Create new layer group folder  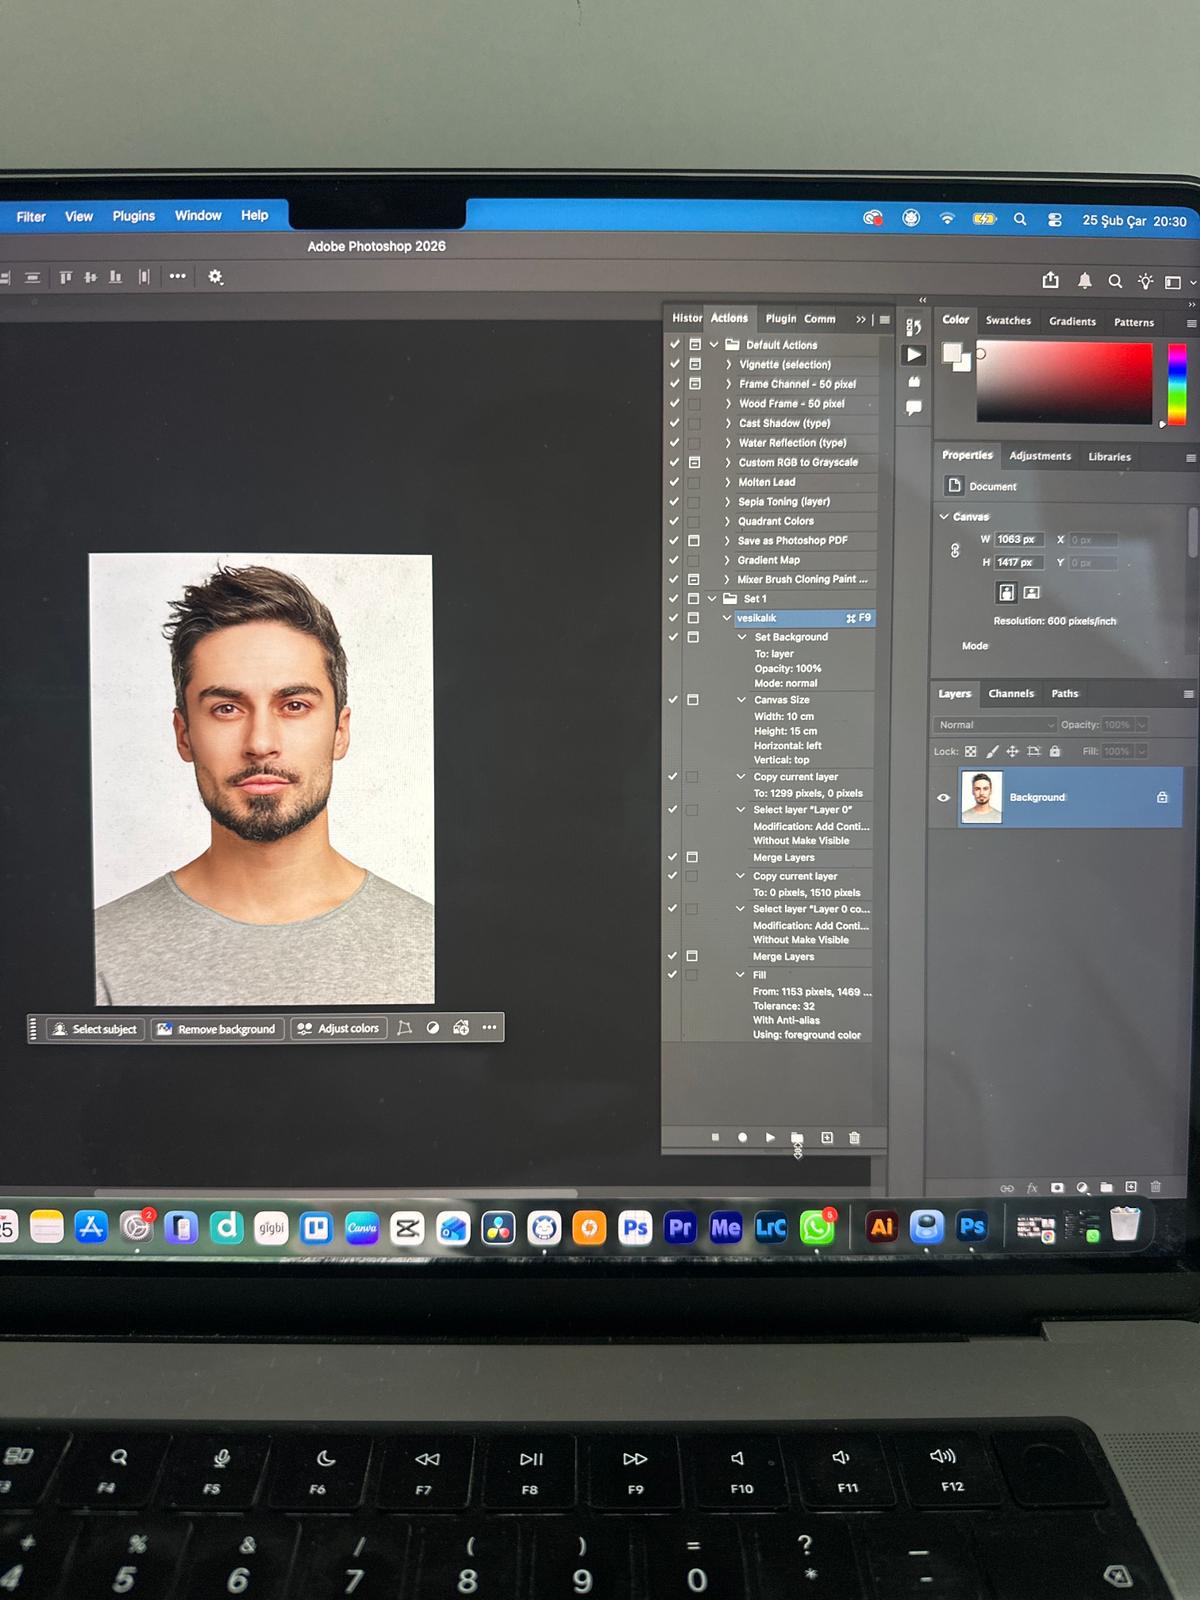[x=1107, y=1187]
